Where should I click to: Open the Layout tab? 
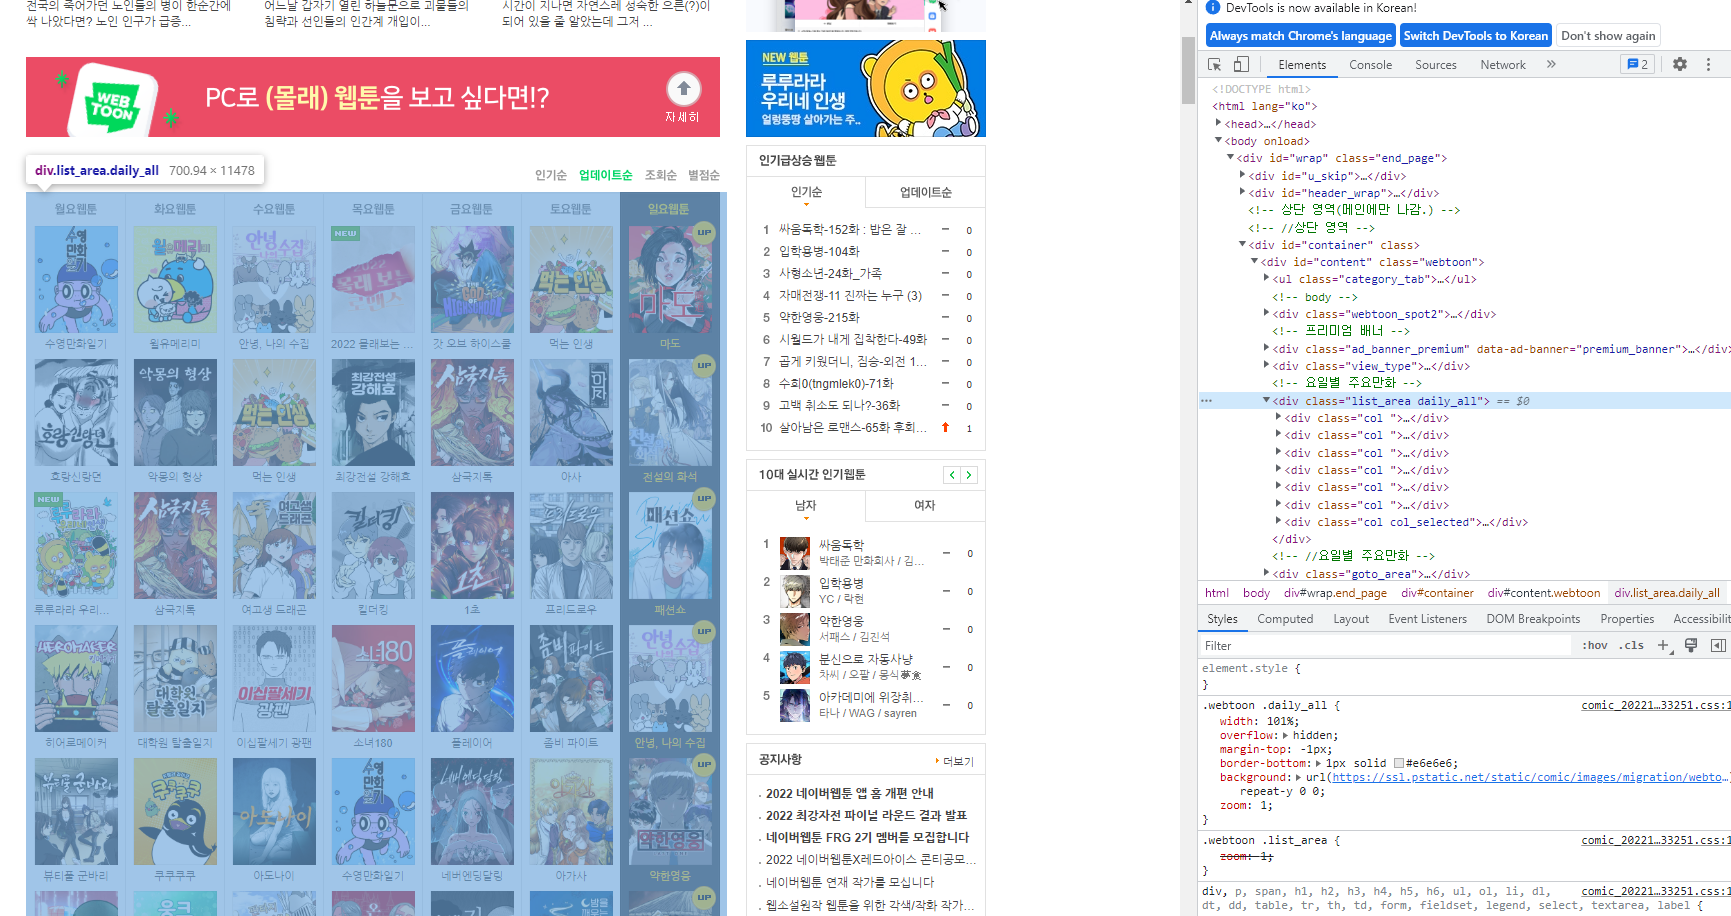1350,619
